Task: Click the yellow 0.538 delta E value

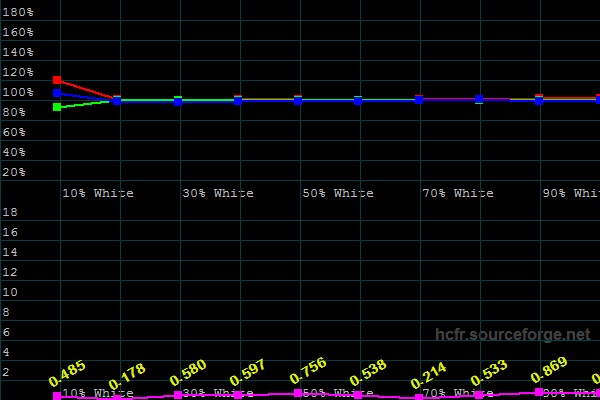Action: tap(368, 373)
